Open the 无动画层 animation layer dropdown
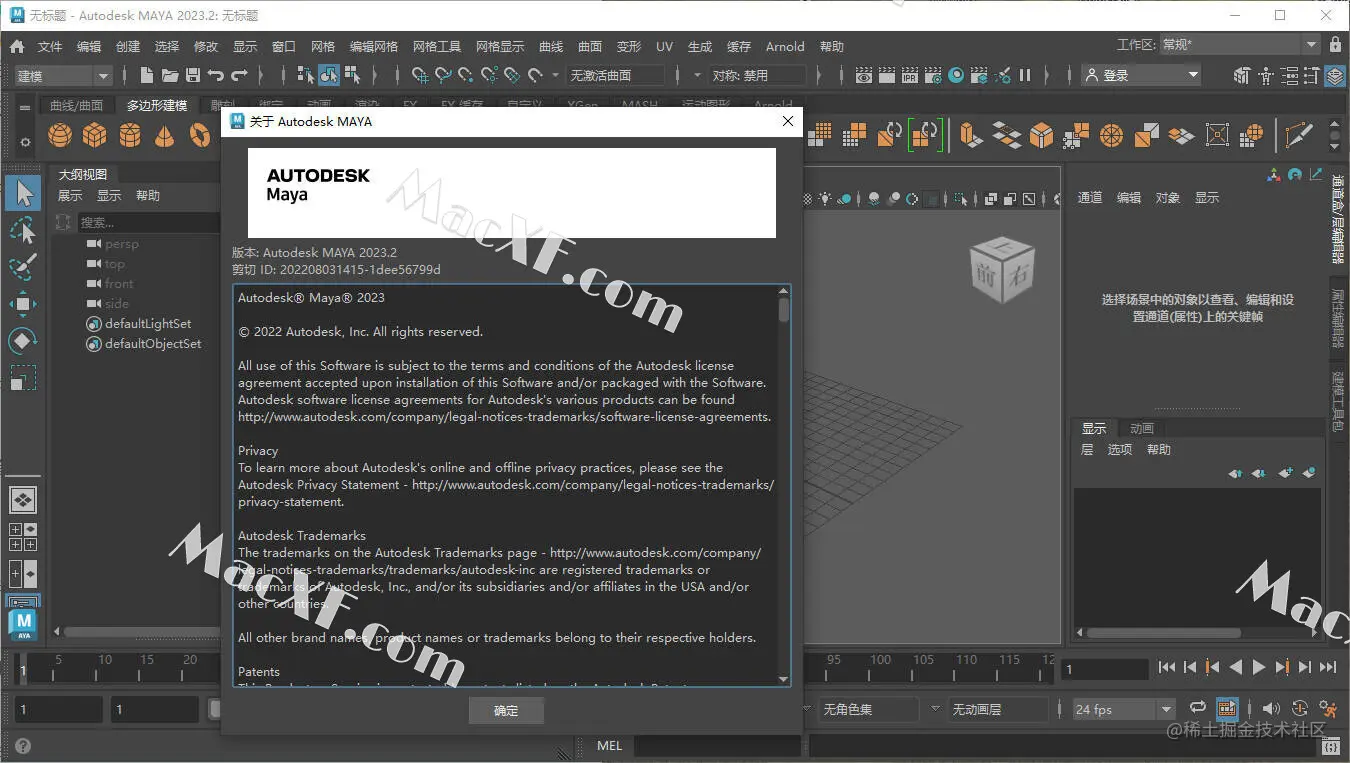1350x763 pixels. click(x=998, y=709)
